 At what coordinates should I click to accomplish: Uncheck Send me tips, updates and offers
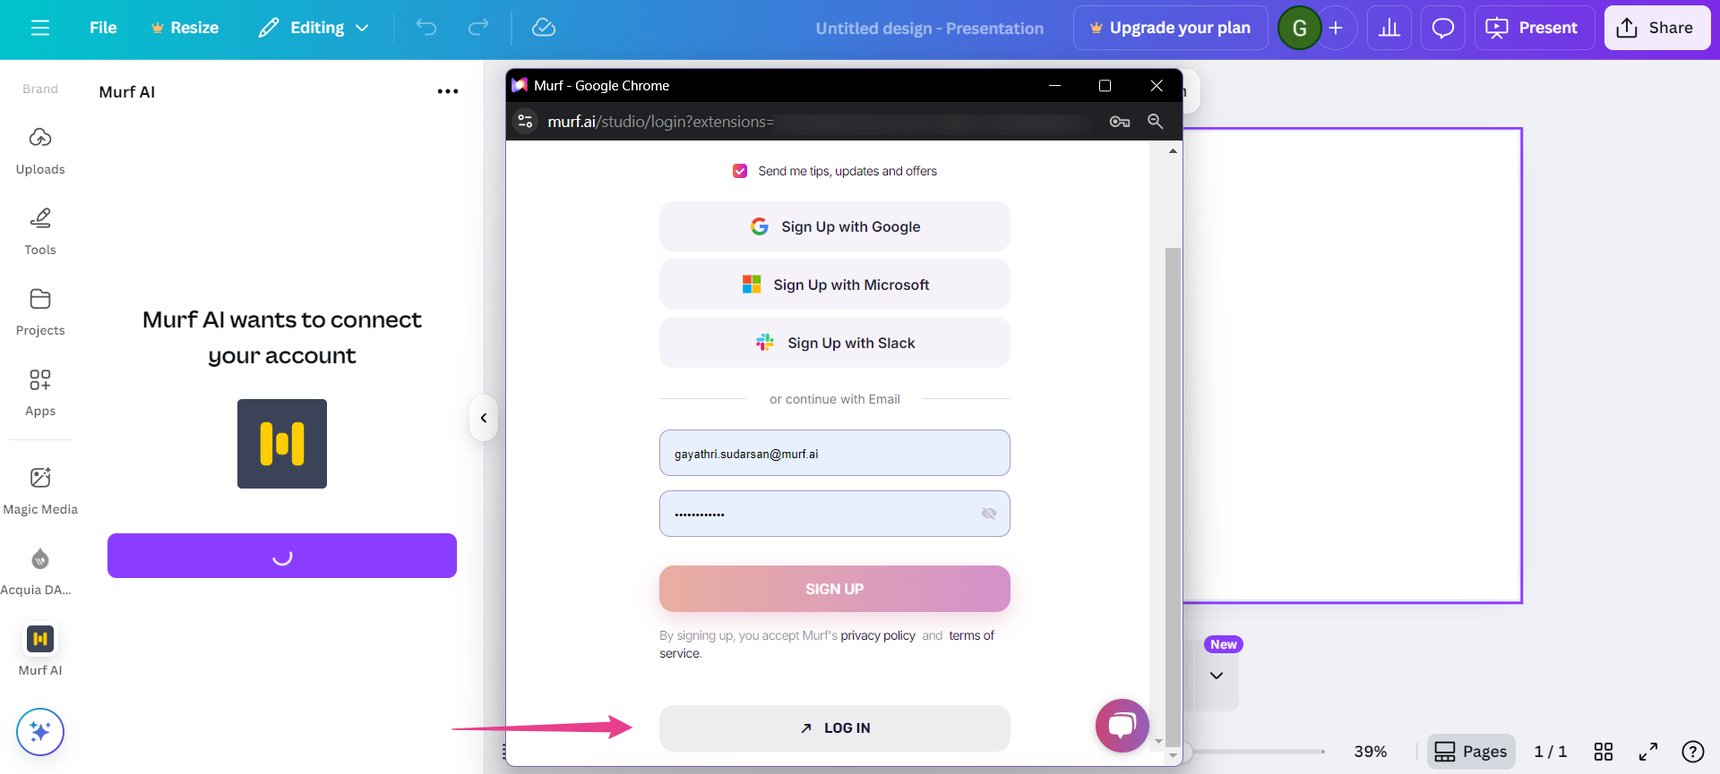740,171
